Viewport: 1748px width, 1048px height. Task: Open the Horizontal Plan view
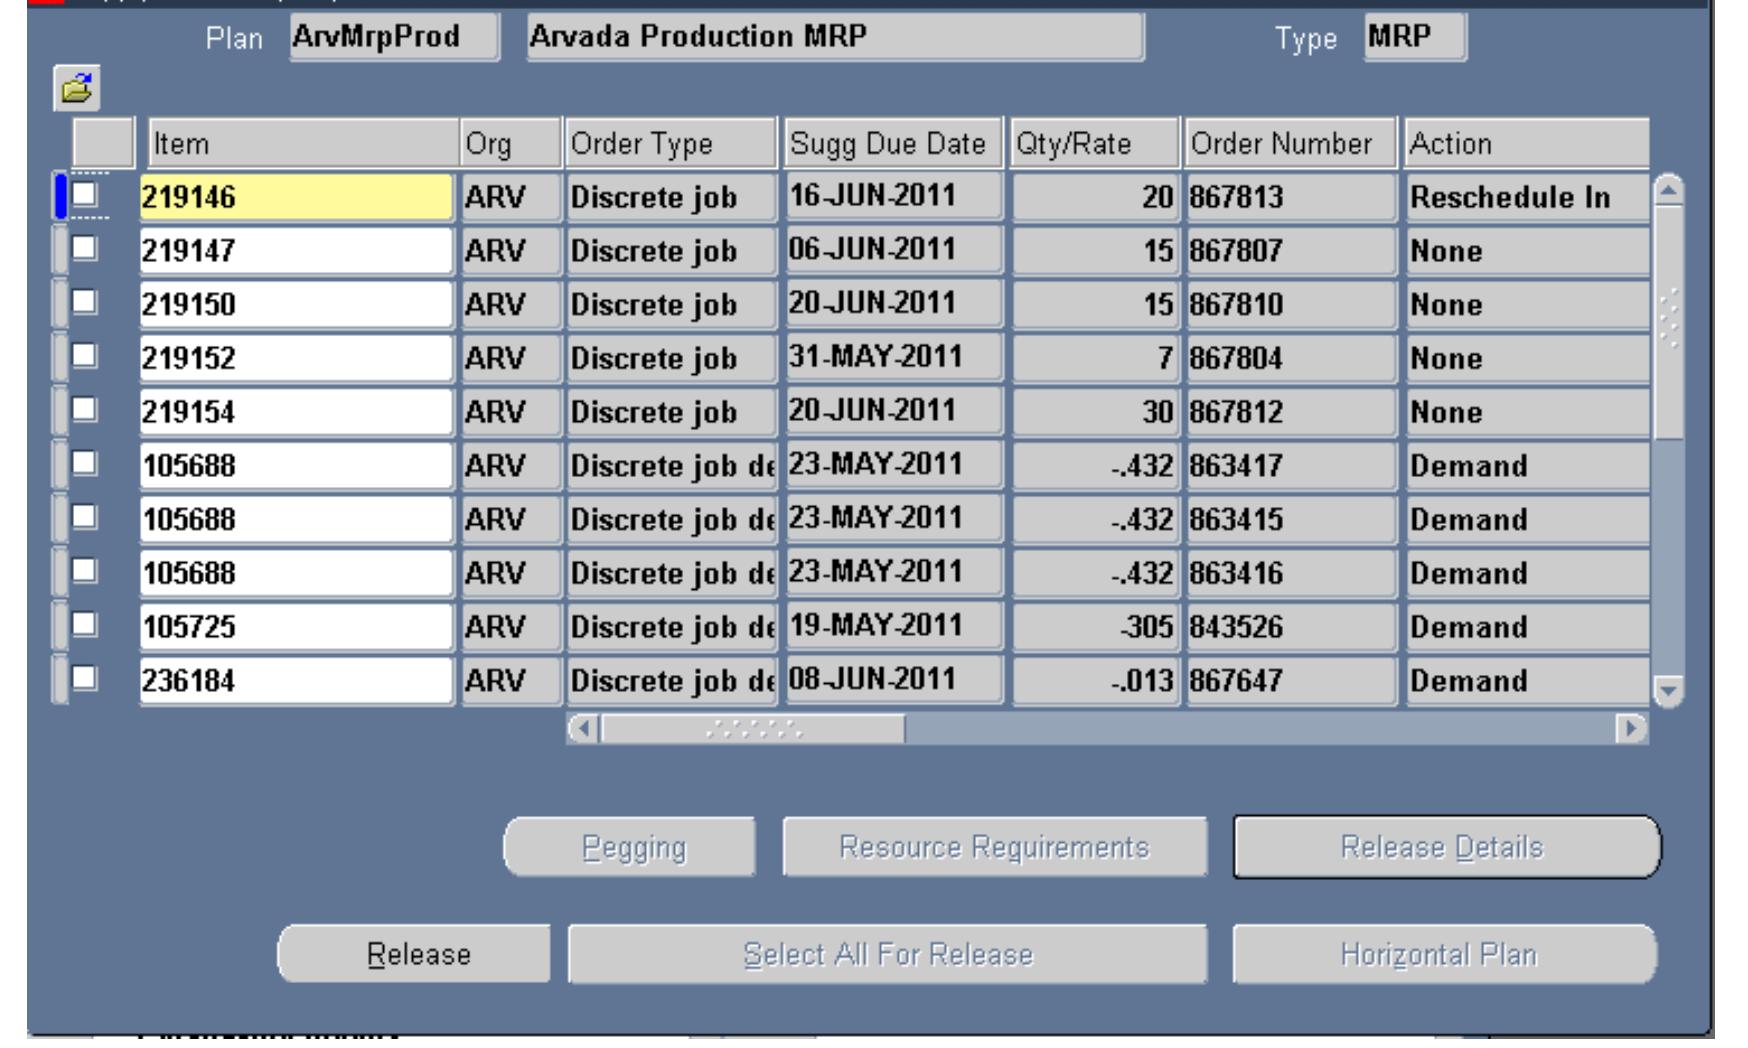point(1443,954)
